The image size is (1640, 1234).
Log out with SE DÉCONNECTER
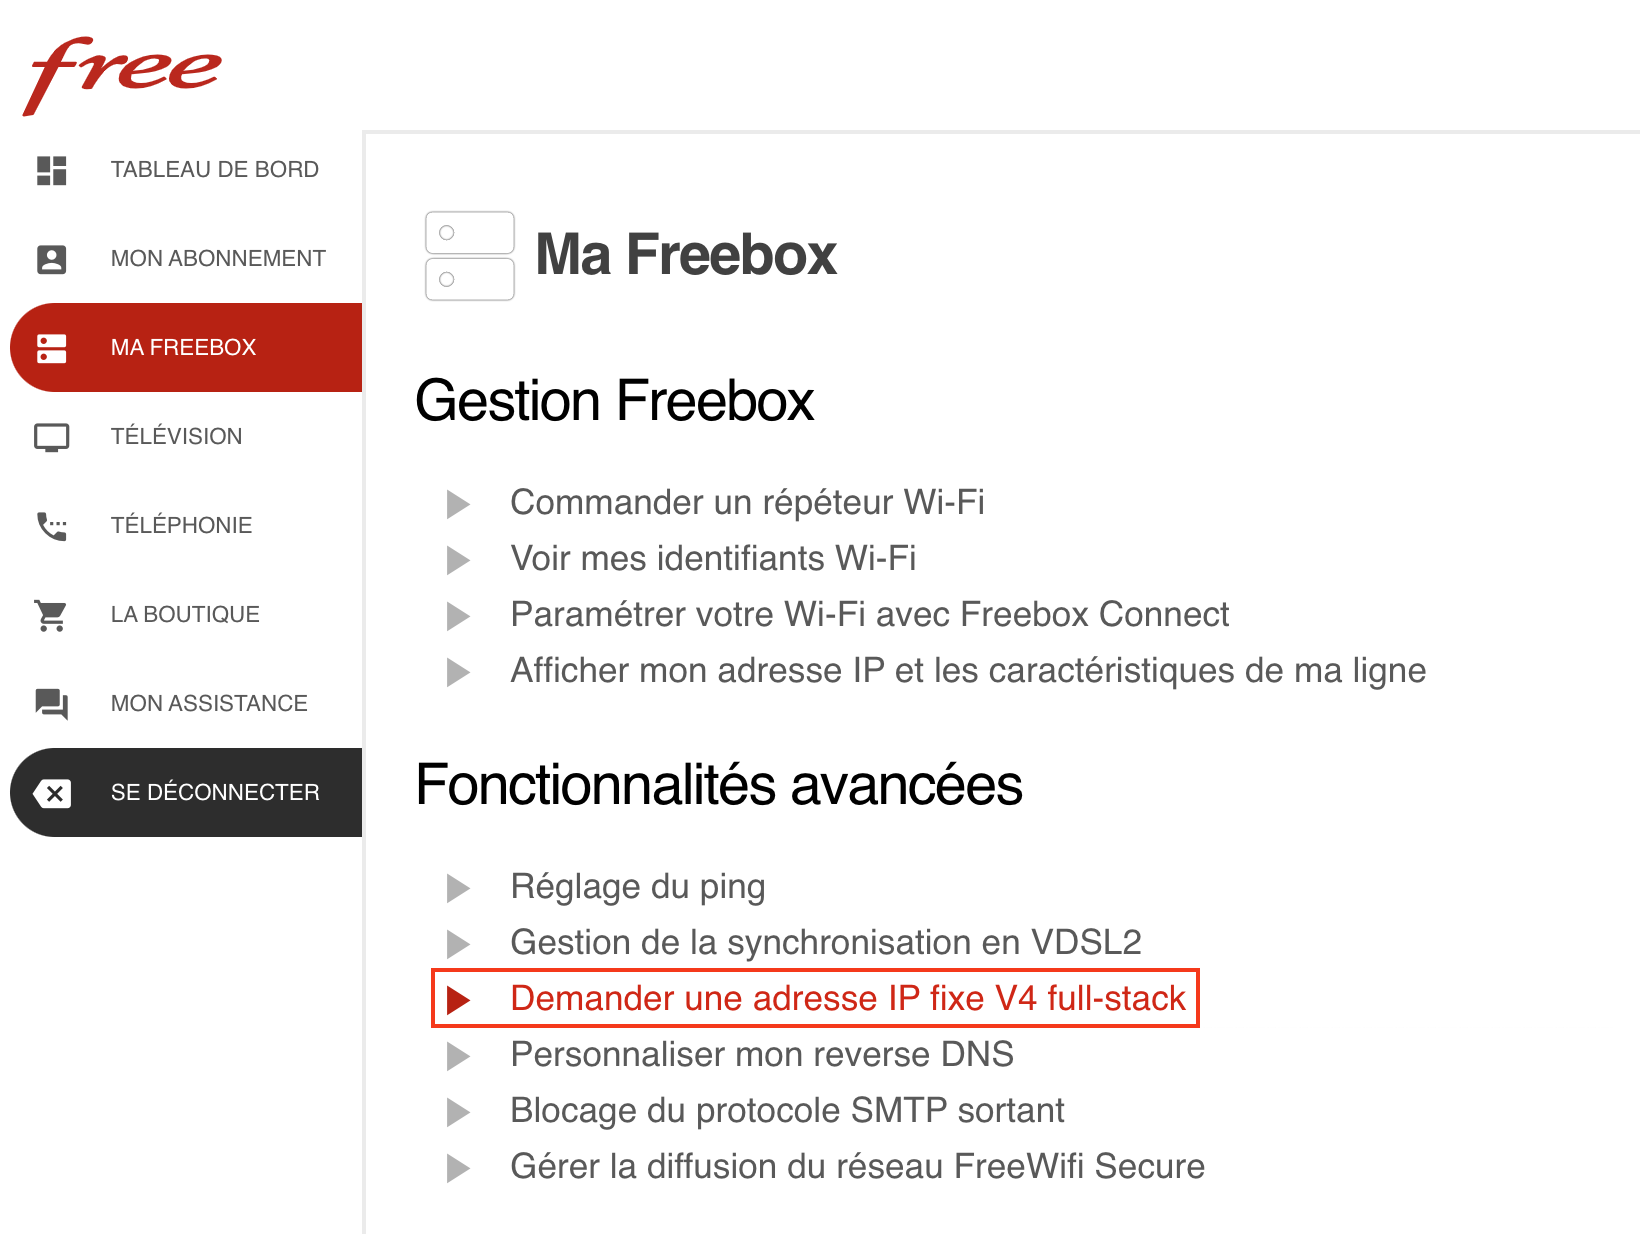point(215,793)
